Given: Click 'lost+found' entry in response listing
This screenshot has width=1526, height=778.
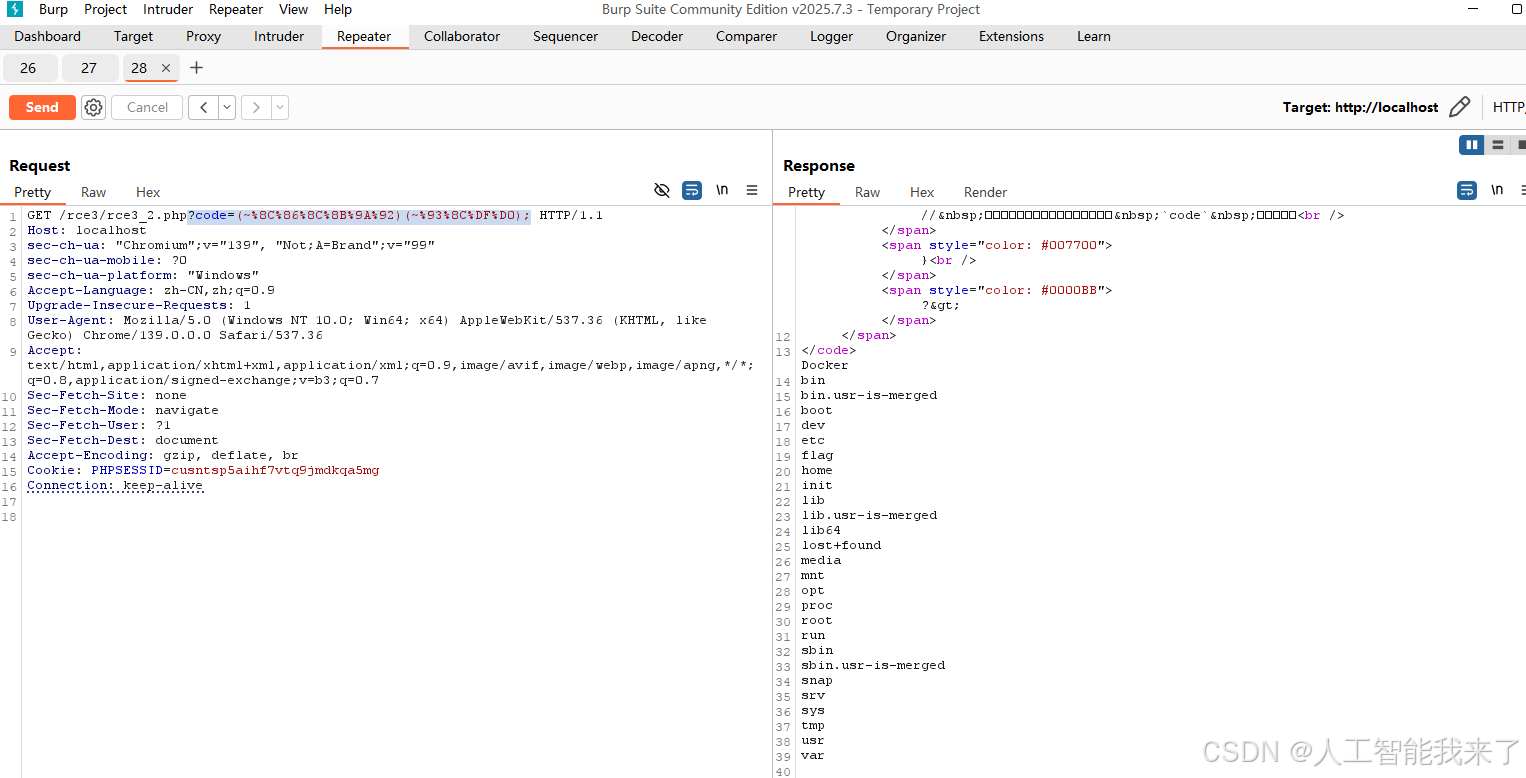Looking at the screenshot, I should point(841,545).
